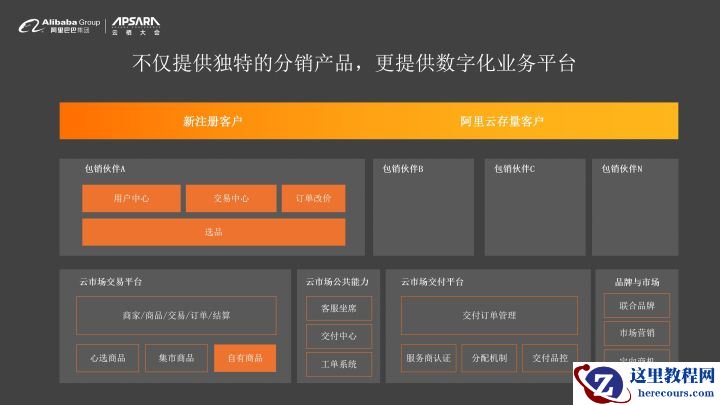This screenshot has width=720, height=405.
Task: Click the wide orange 选品 box
Action: tap(214, 232)
